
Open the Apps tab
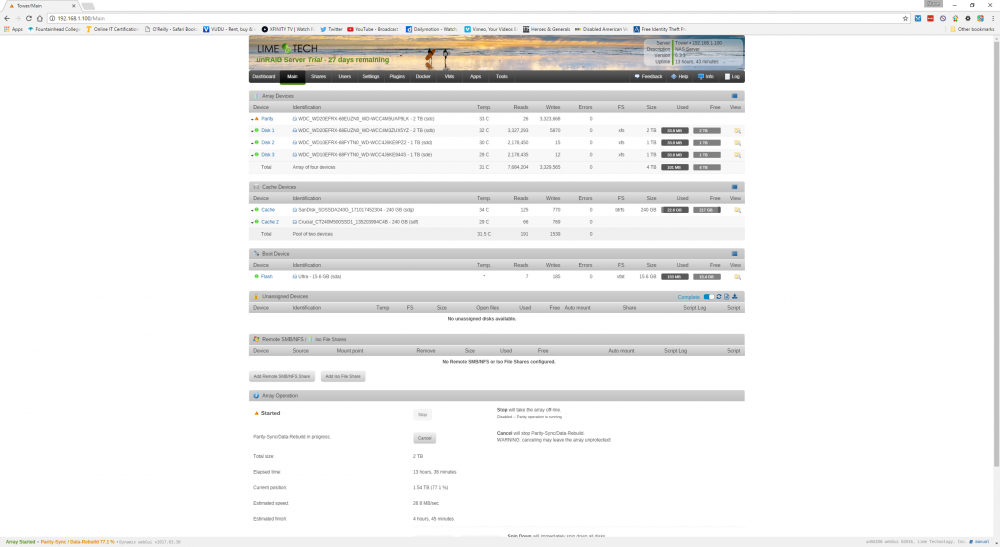[x=475, y=77]
